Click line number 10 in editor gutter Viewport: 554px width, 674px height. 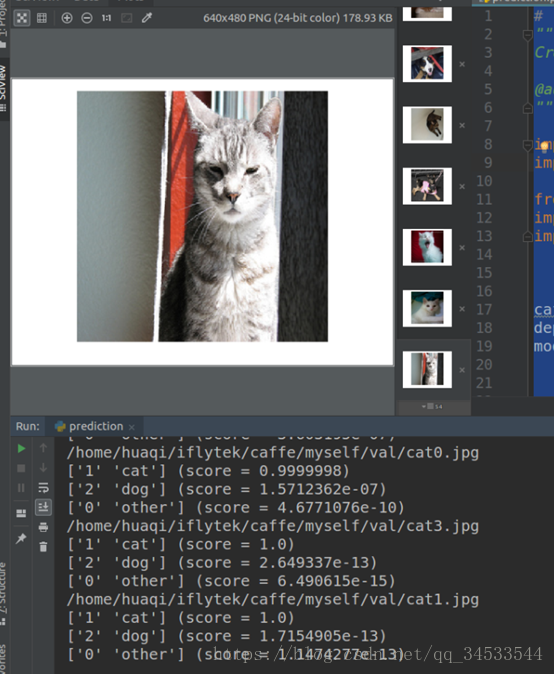(484, 181)
